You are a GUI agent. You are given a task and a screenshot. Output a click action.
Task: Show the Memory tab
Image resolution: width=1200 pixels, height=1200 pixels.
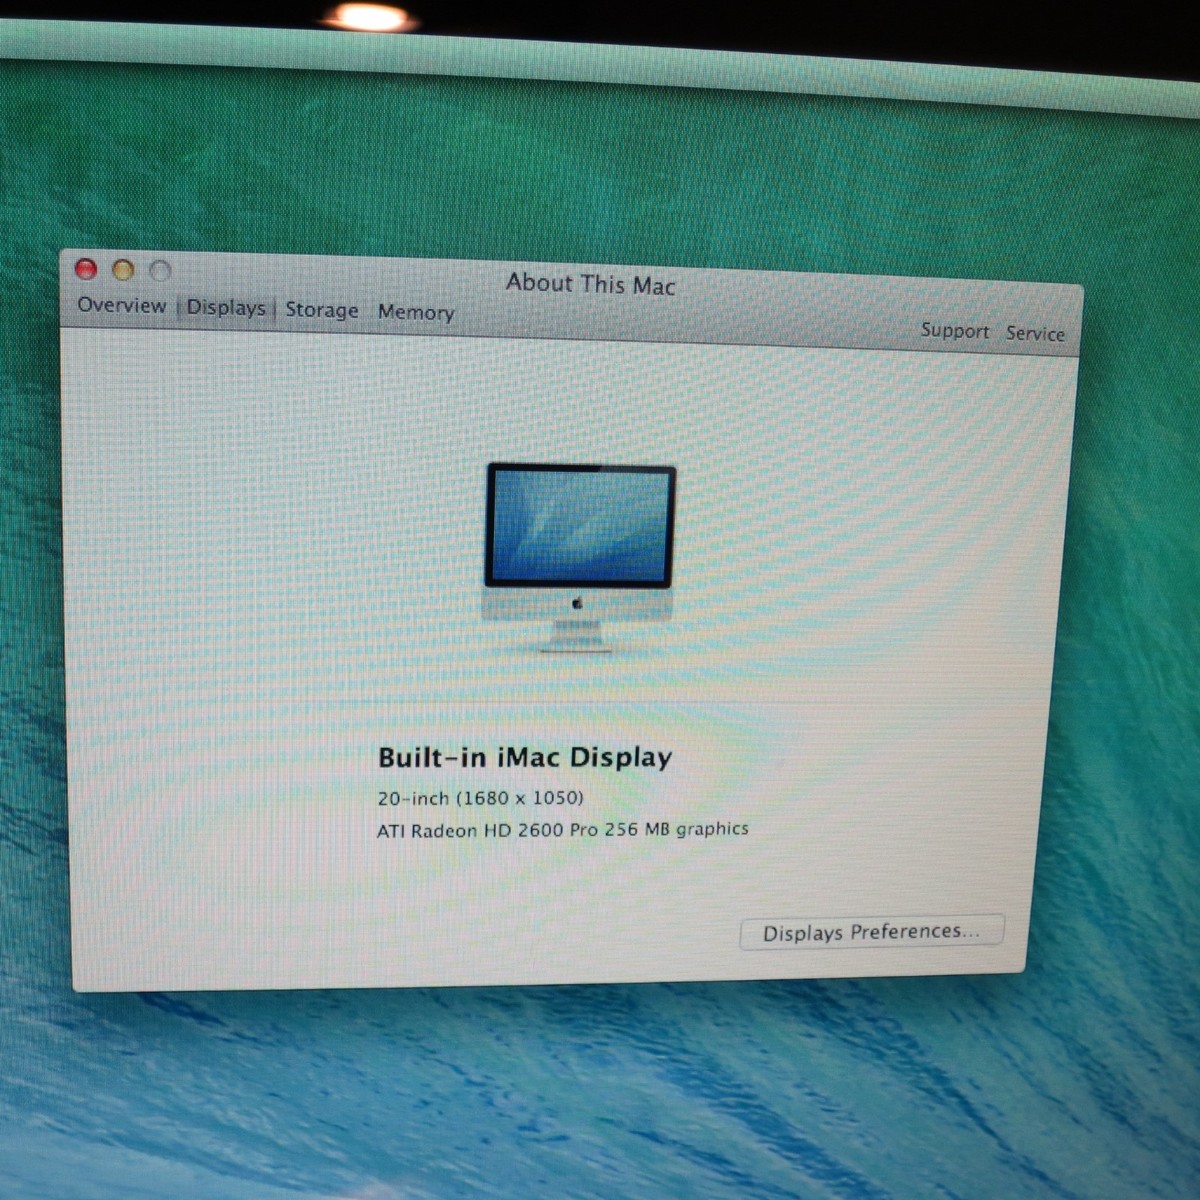pyautogui.click(x=415, y=312)
